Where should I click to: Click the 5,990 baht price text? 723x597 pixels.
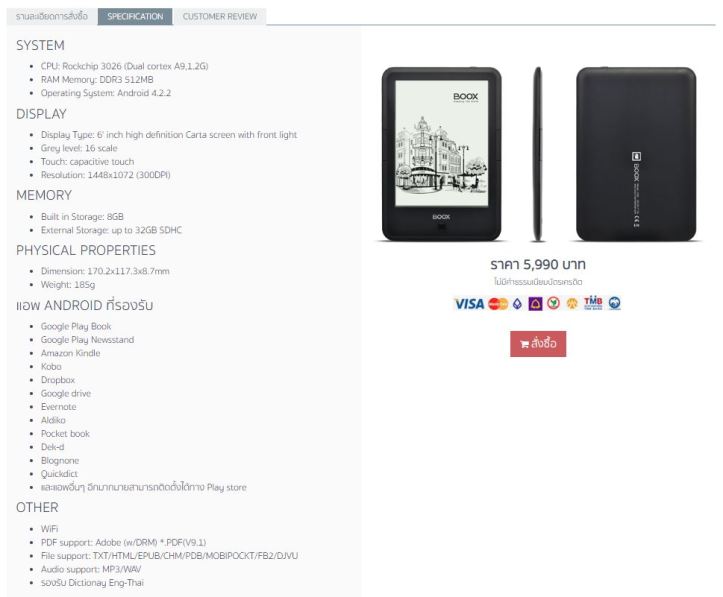(538, 265)
